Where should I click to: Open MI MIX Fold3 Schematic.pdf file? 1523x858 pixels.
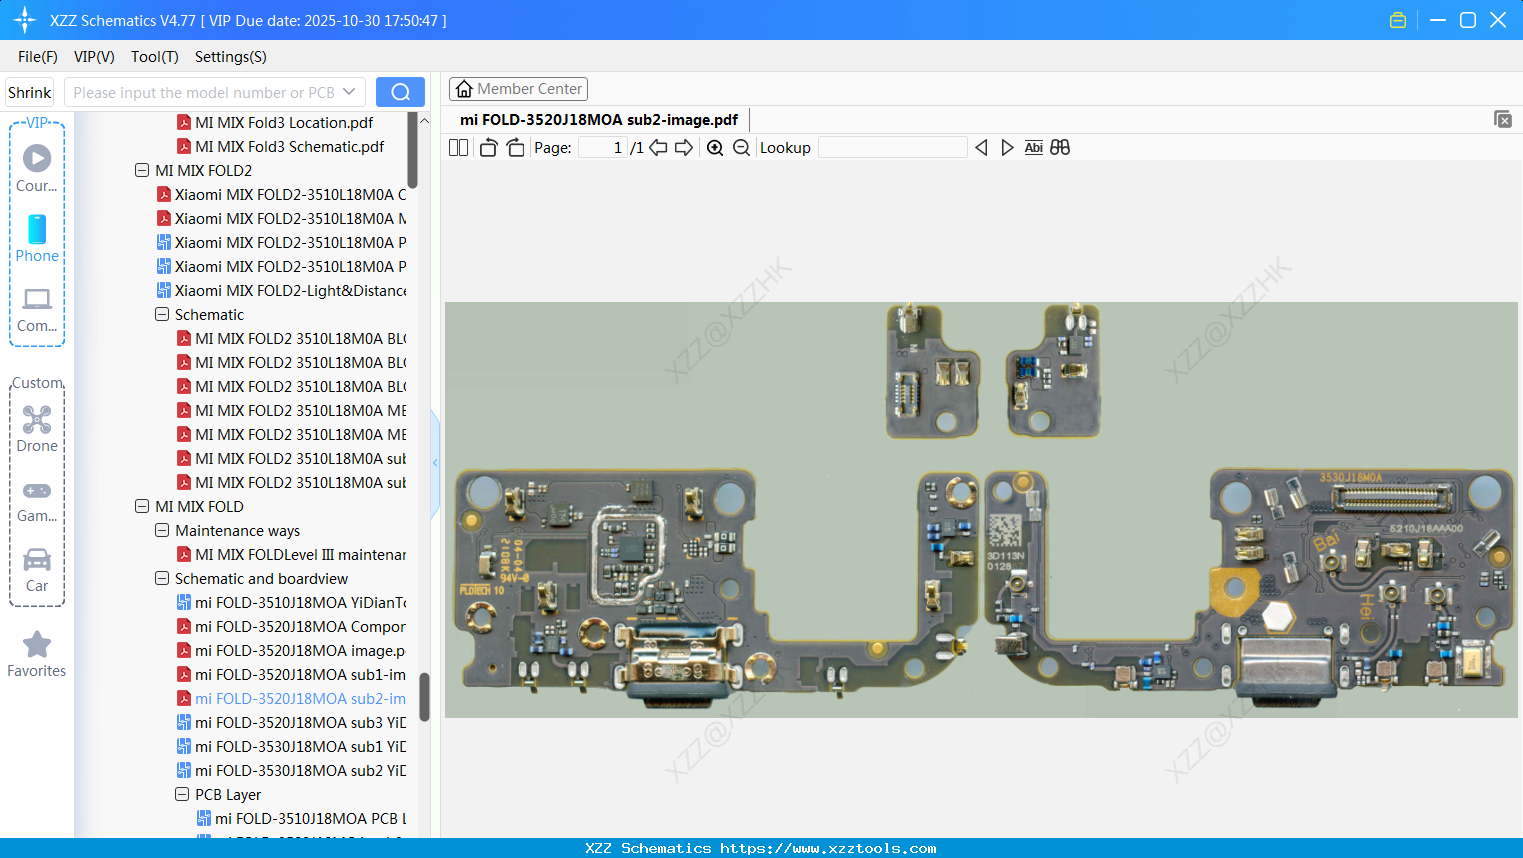[289, 147]
